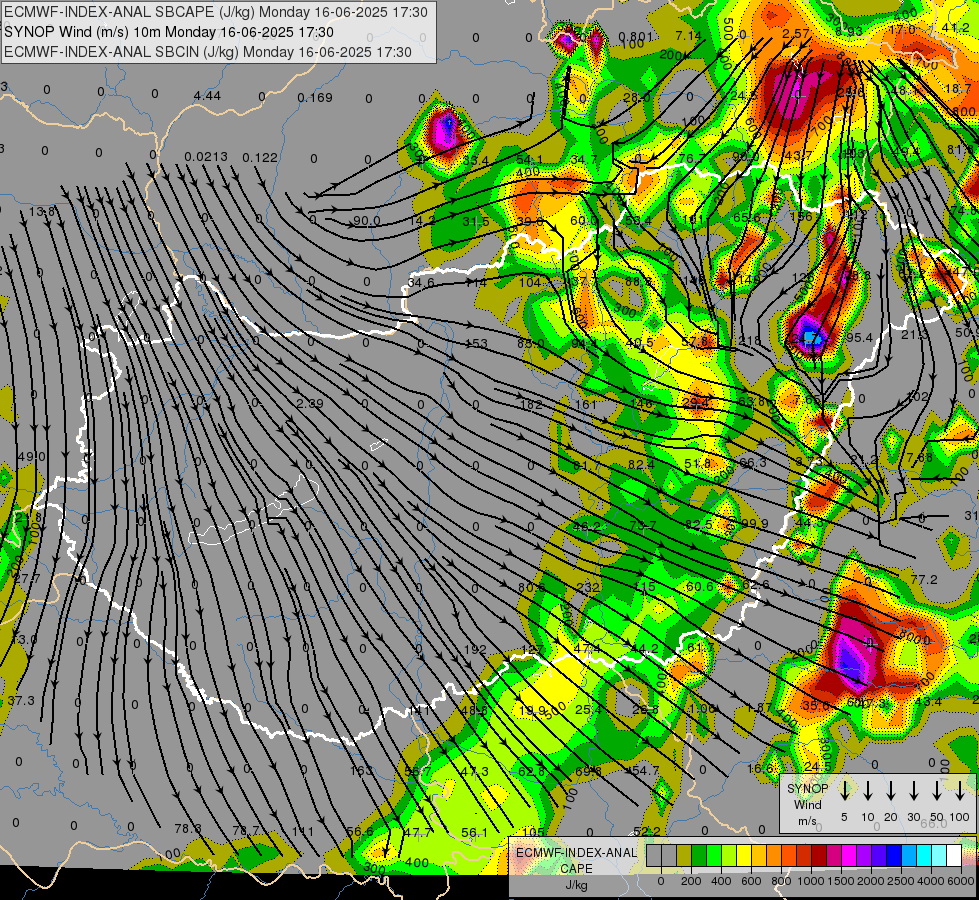Select the SBCAPE title line

coord(216,12)
